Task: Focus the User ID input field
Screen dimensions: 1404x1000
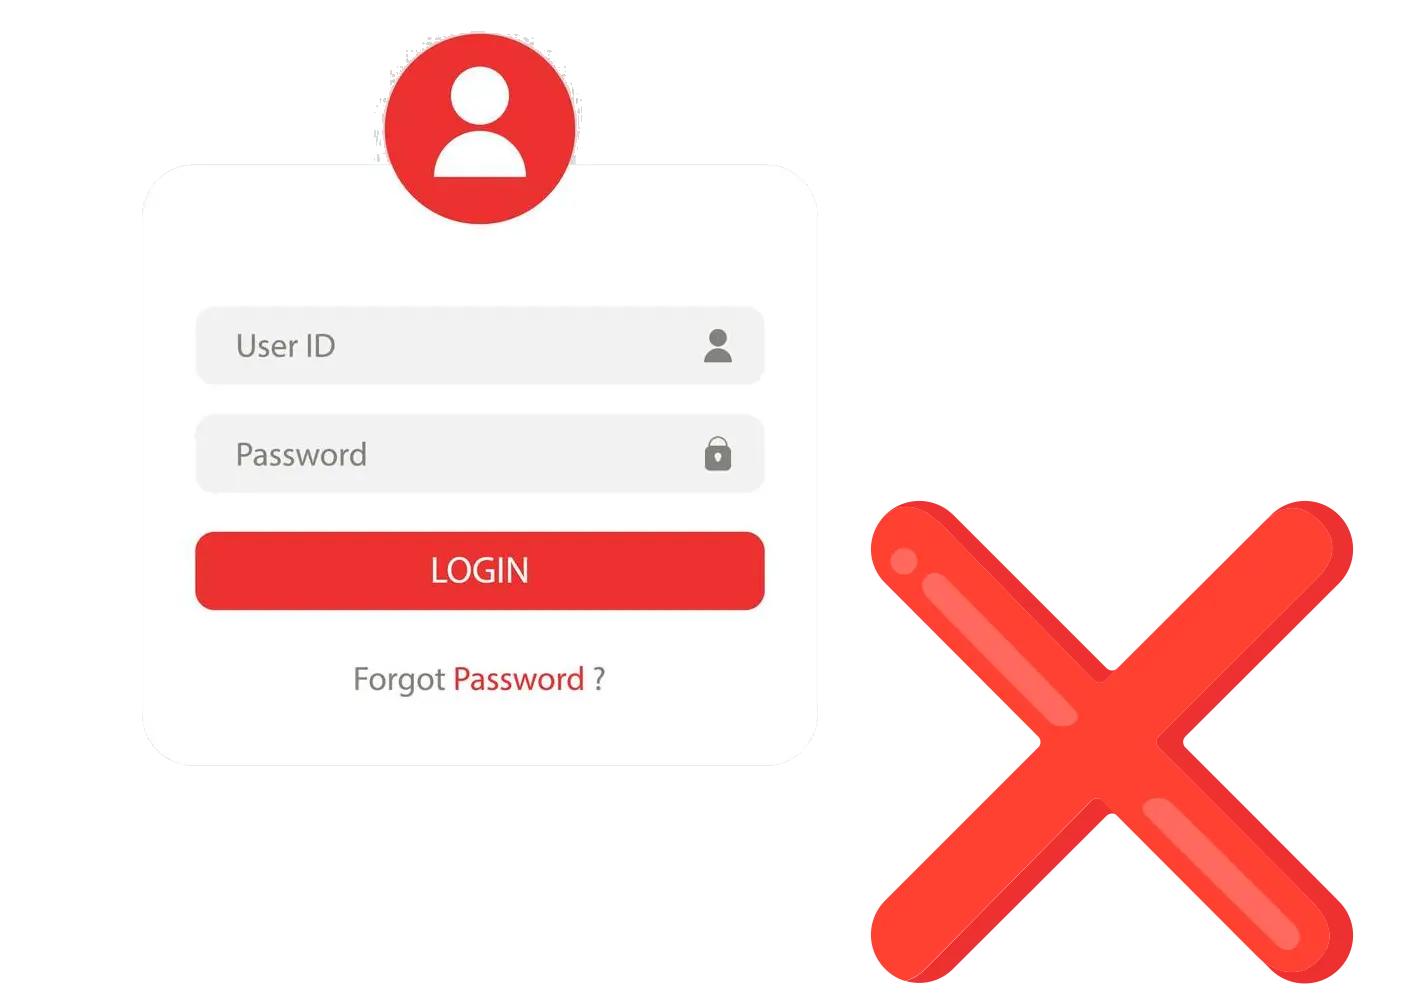Action: [x=480, y=345]
